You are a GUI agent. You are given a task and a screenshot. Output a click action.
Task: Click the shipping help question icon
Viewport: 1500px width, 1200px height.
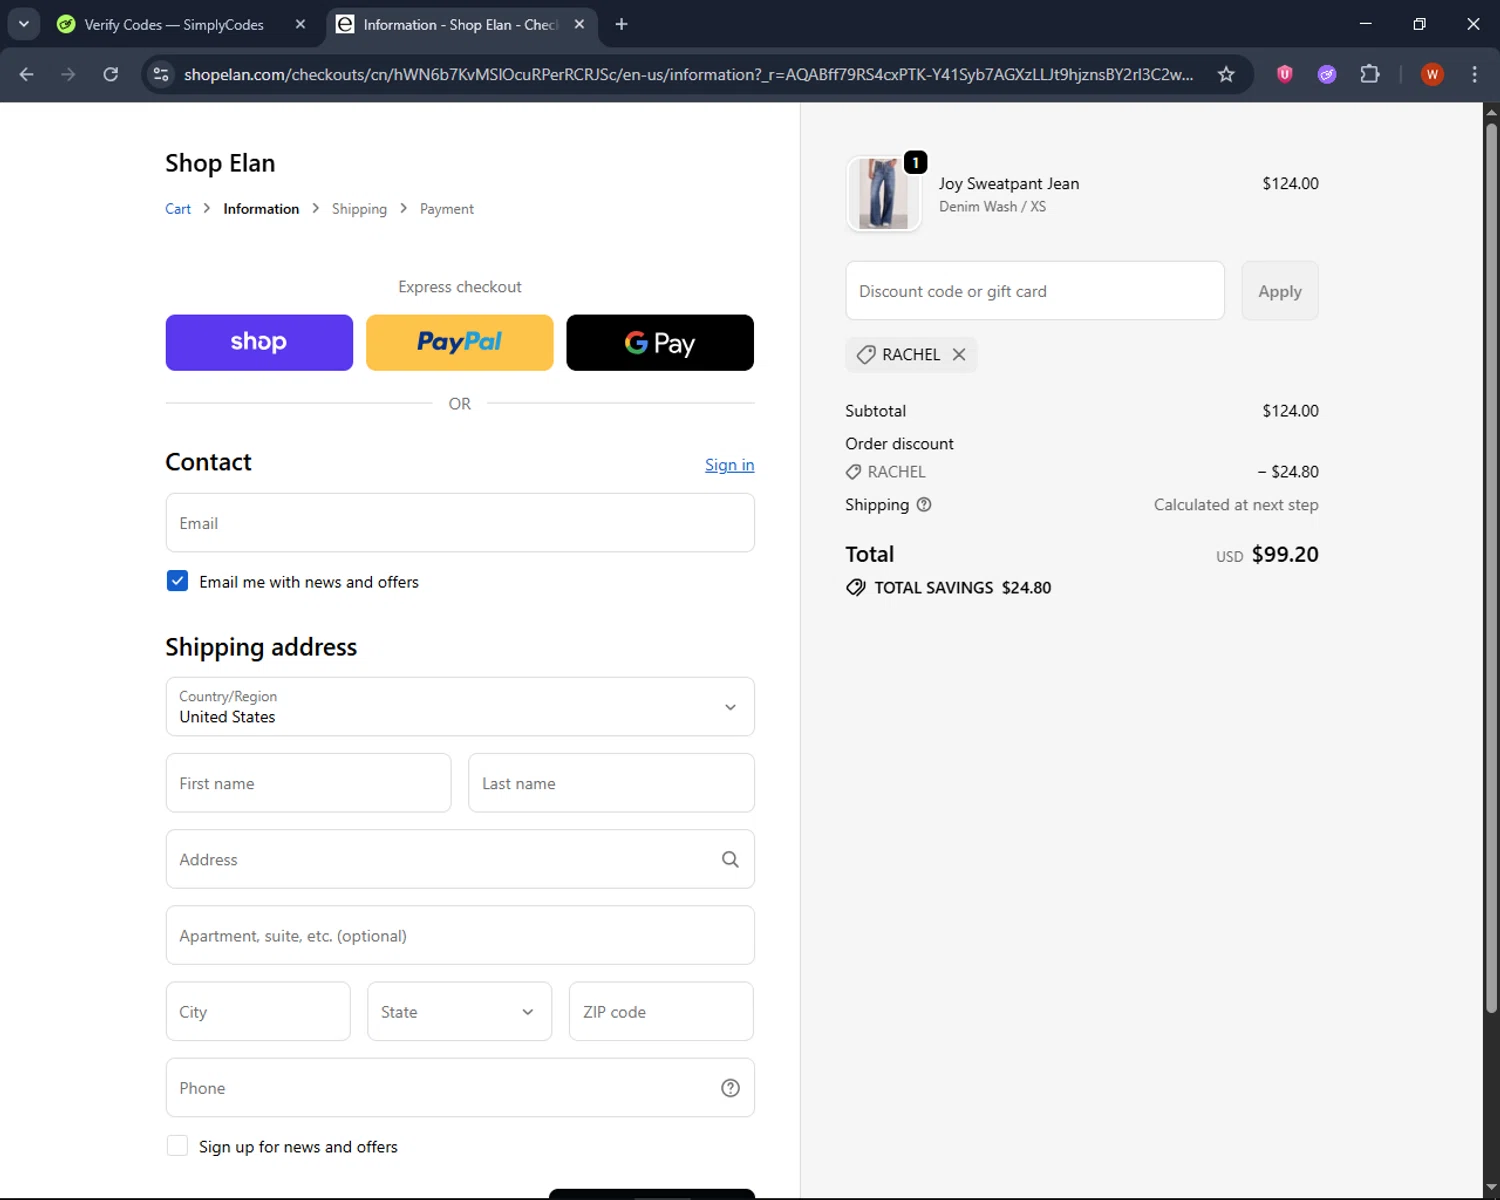pos(924,505)
